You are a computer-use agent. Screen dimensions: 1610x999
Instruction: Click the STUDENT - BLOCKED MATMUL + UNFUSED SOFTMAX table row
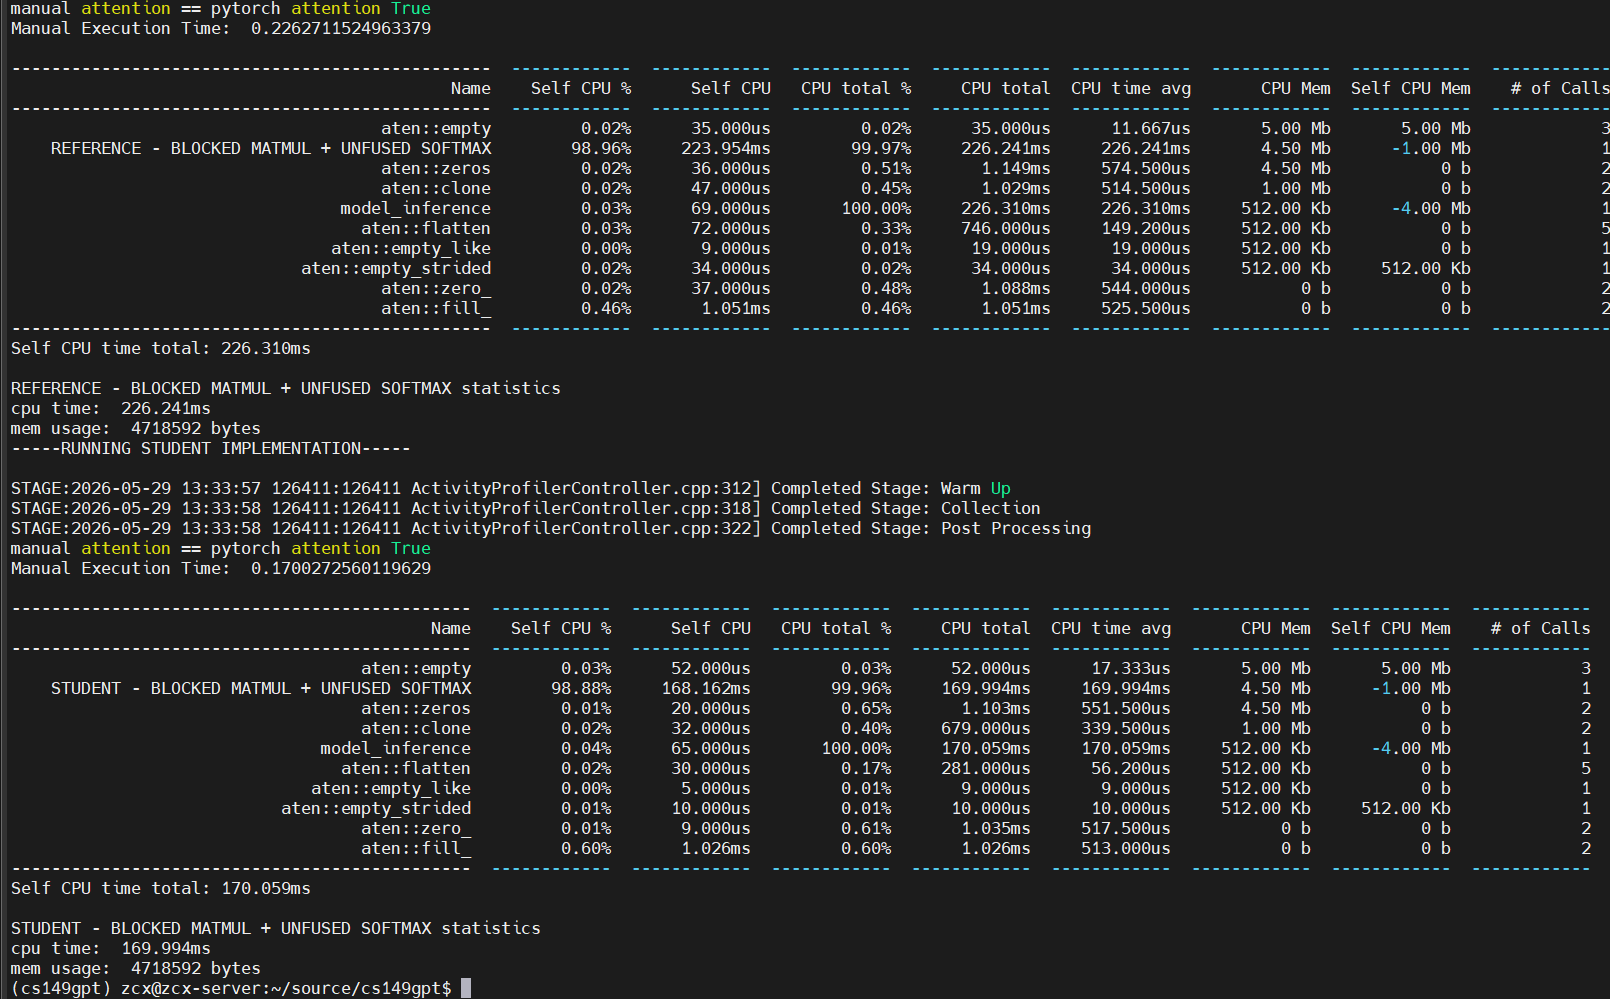pyautogui.click(x=800, y=688)
